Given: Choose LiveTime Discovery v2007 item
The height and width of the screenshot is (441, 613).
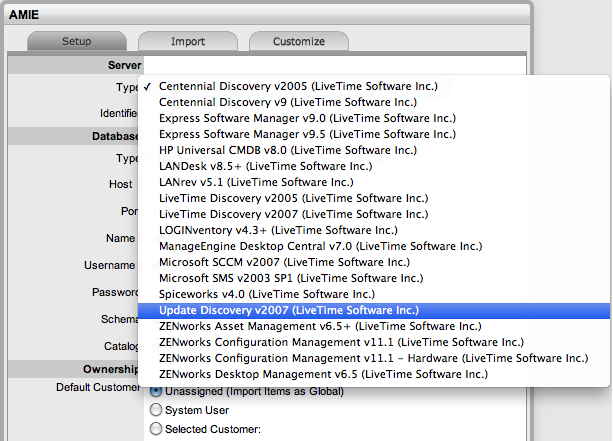Looking at the screenshot, I should [x=289, y=214].
